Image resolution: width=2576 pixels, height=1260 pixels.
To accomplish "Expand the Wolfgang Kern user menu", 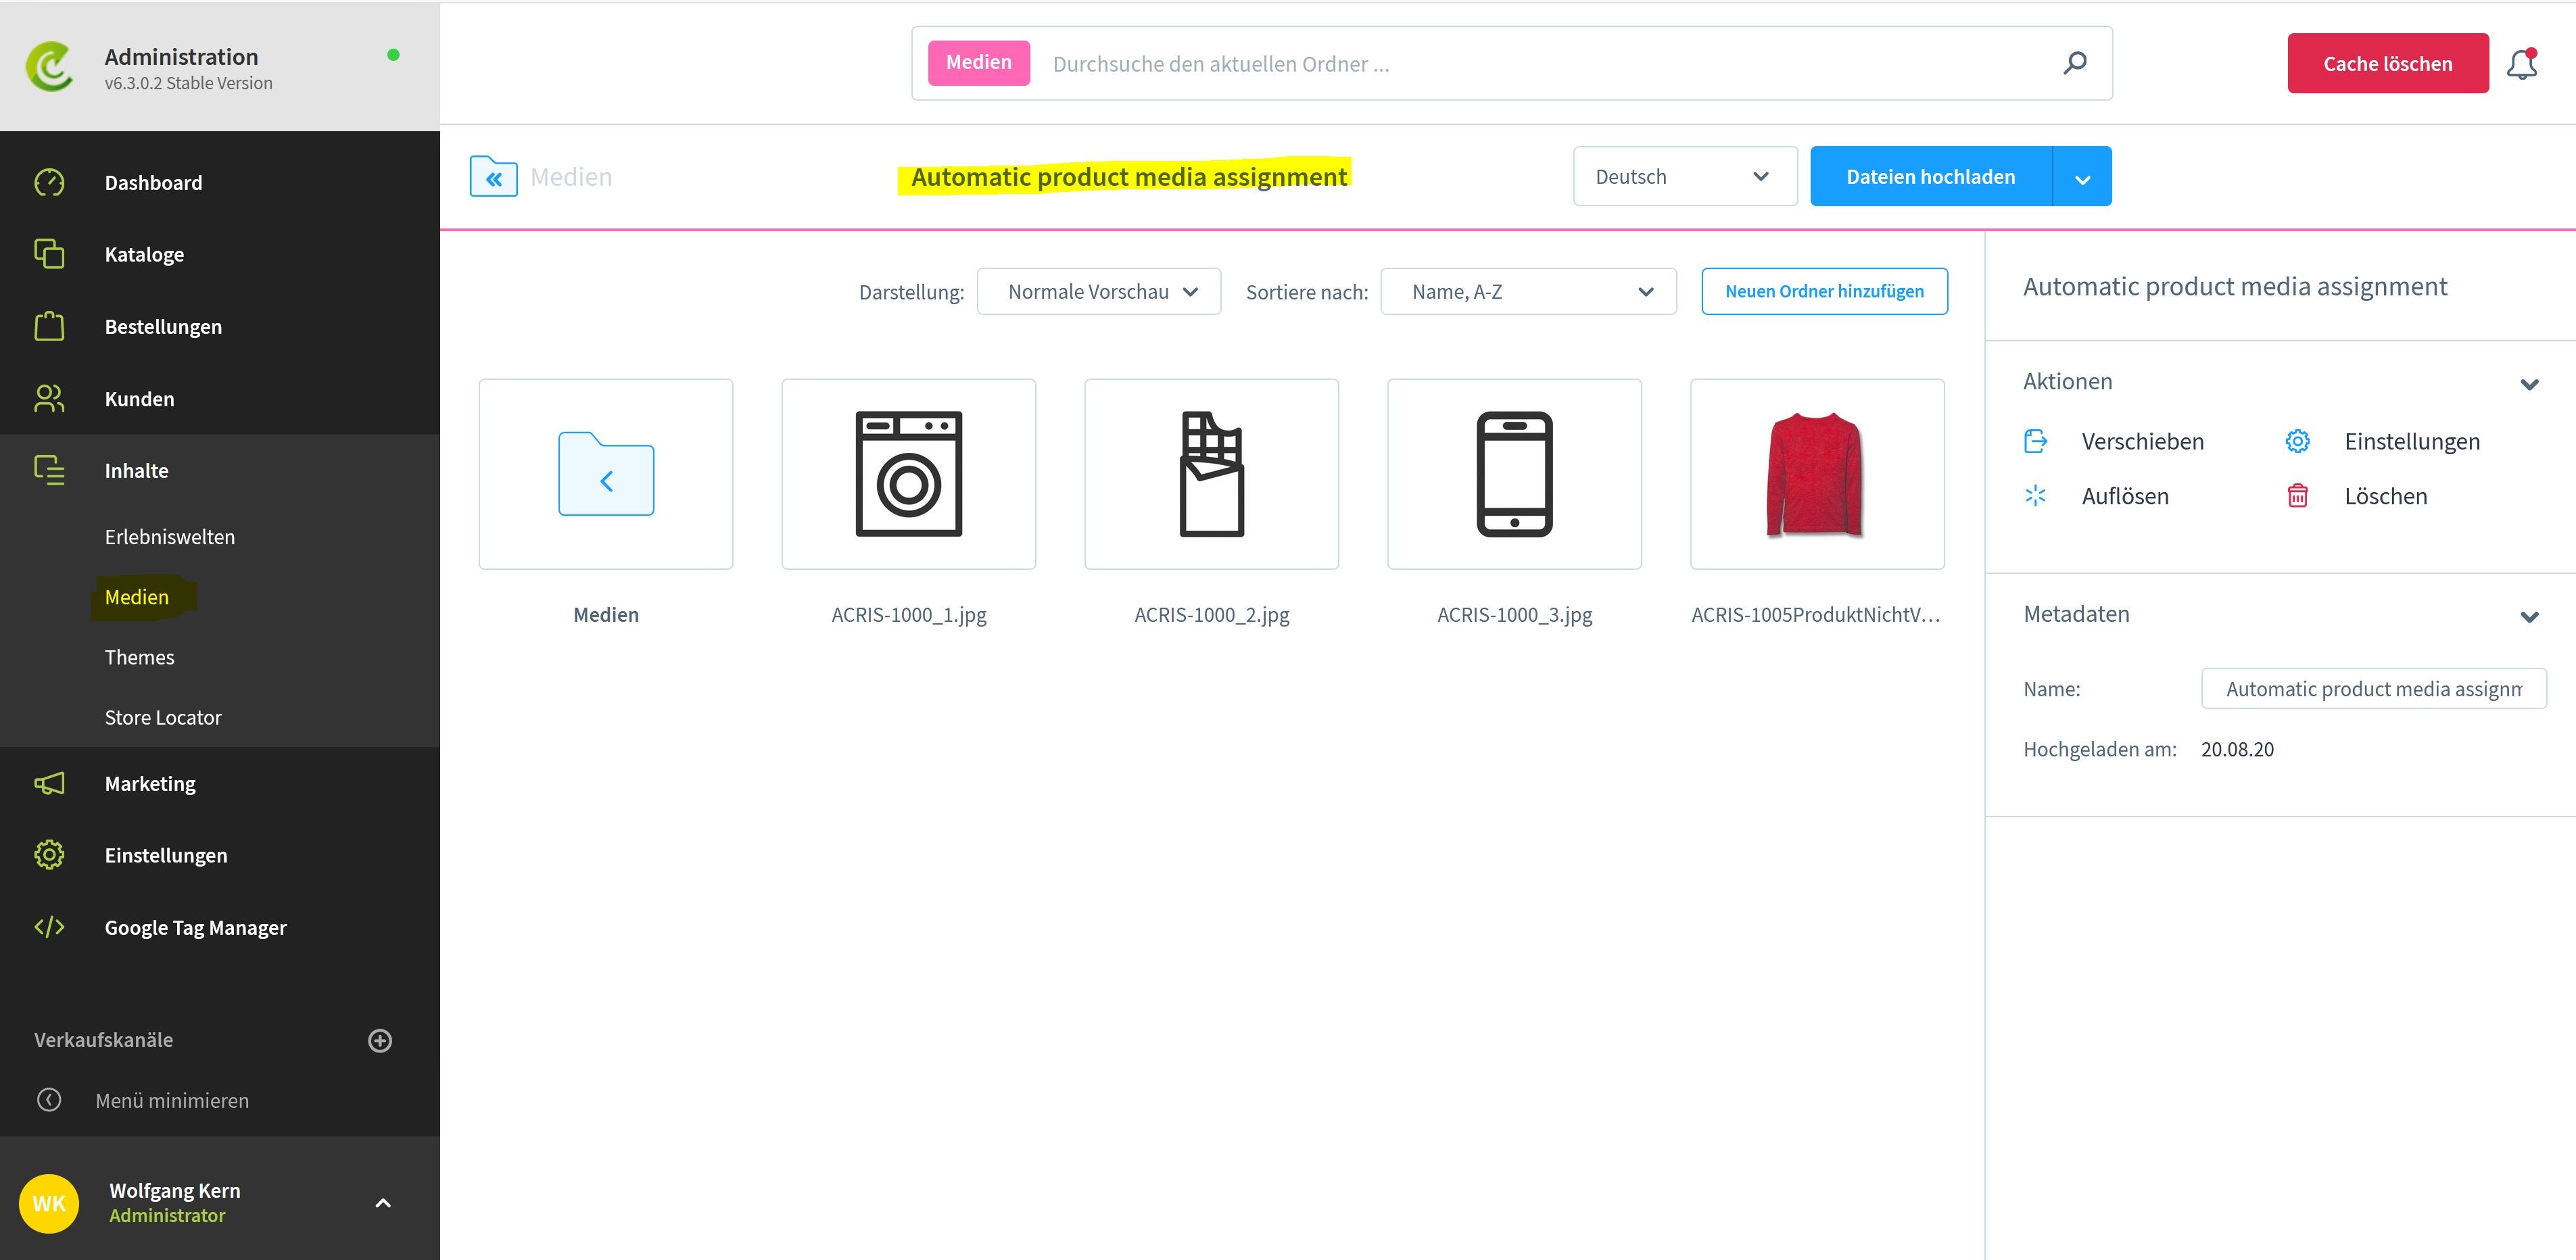I will (x=383, y=1203).
